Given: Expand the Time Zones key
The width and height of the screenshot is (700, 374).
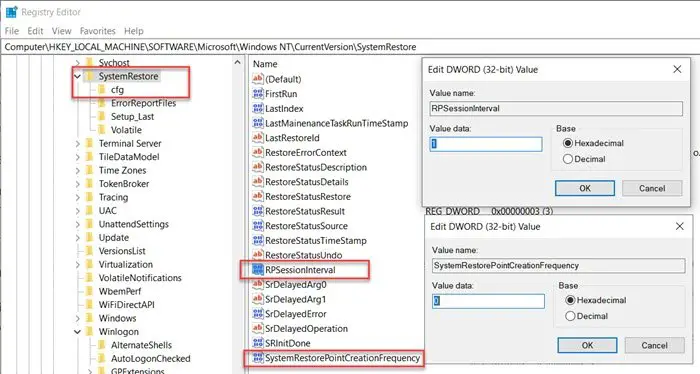Looking at the screenshot, I should tap(77, 170).
